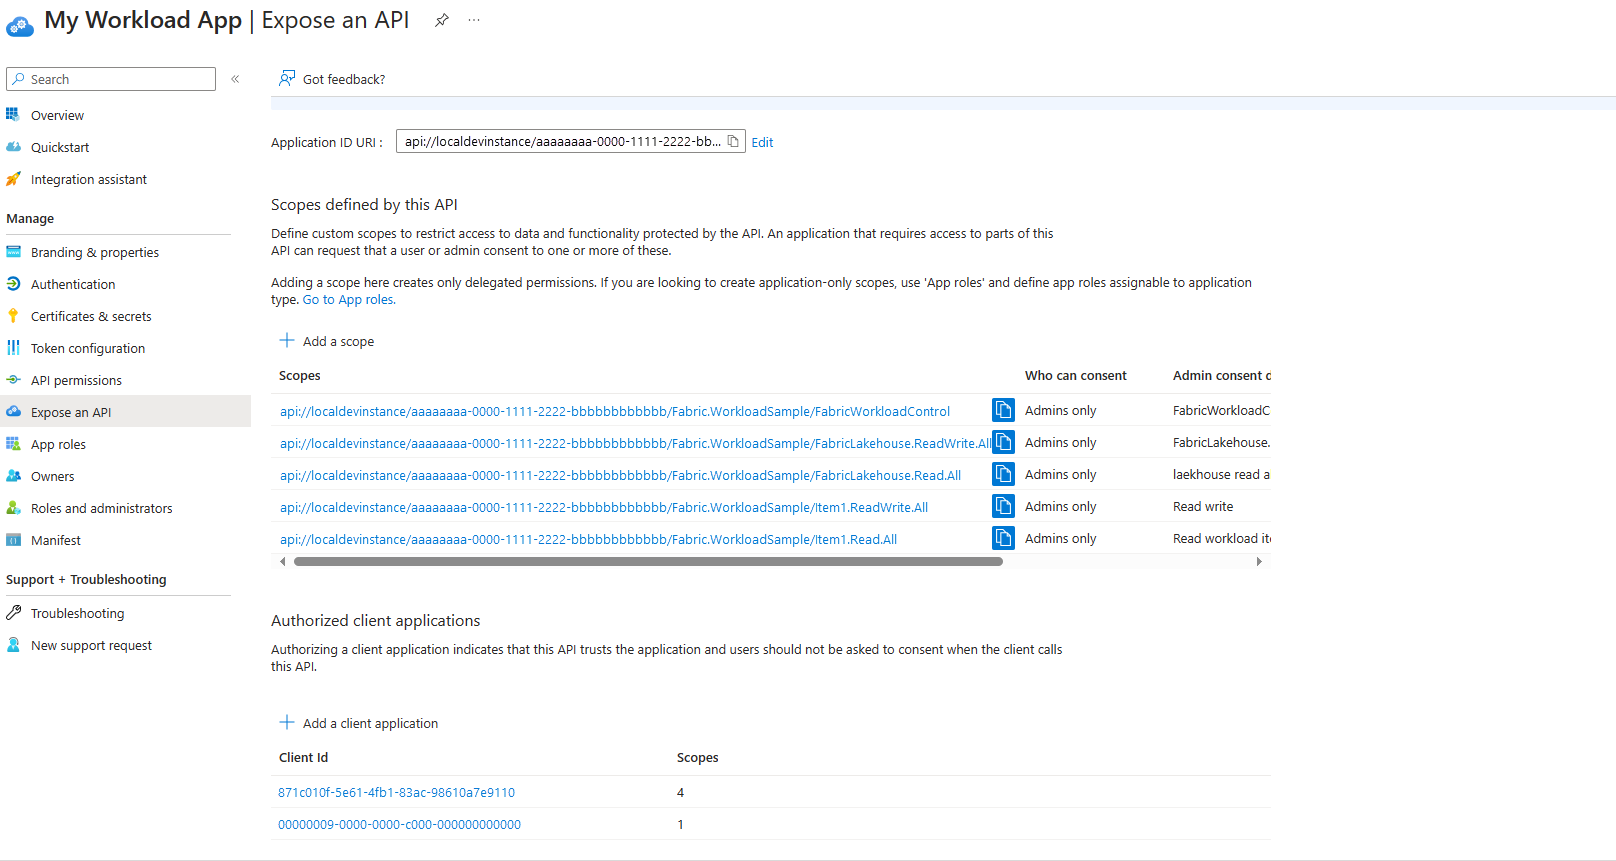Copy the Application ID URI to clipboard
The width and height of the screenshot is (1616, 861).
[x=733, y=142]
